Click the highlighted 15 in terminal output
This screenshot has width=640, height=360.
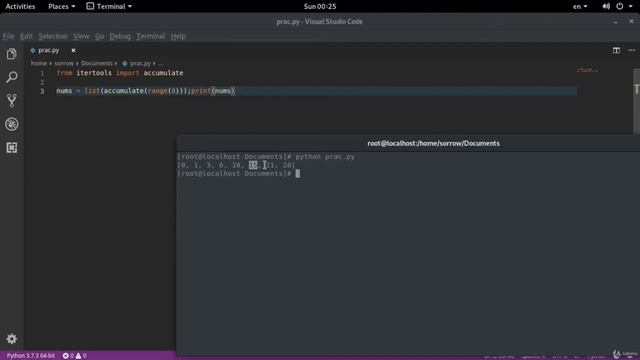tap(253, 165)
